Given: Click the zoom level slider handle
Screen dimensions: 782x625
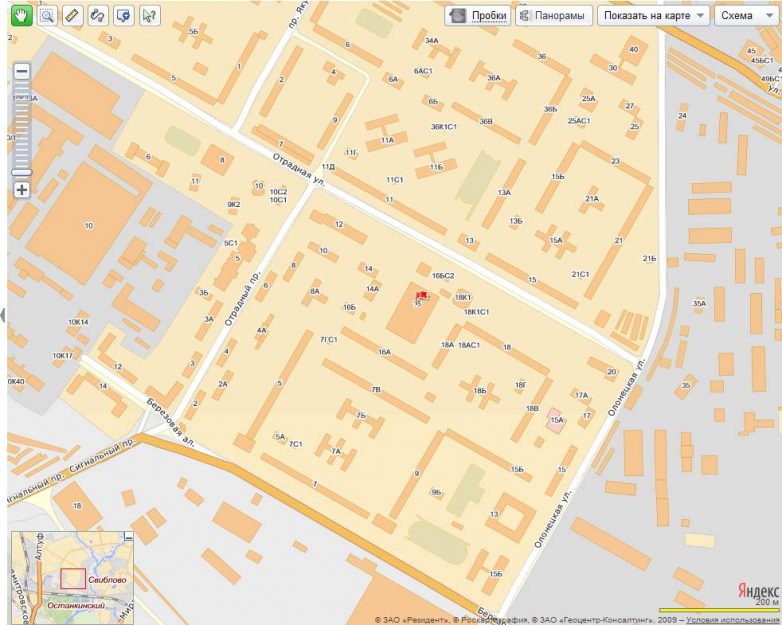Looking at the screenshot, I should (21, 172).
